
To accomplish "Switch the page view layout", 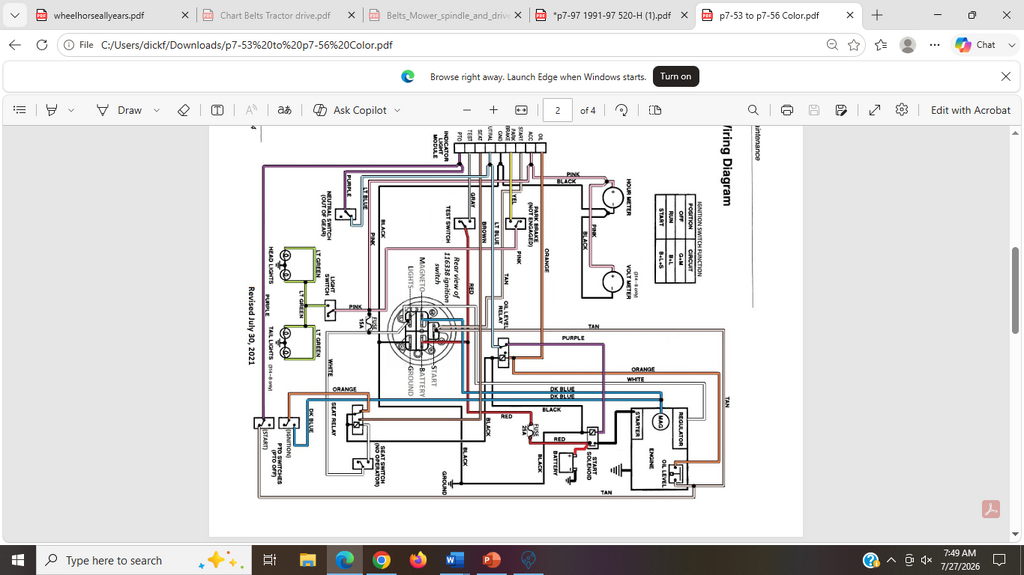I will tap(655, 110).
